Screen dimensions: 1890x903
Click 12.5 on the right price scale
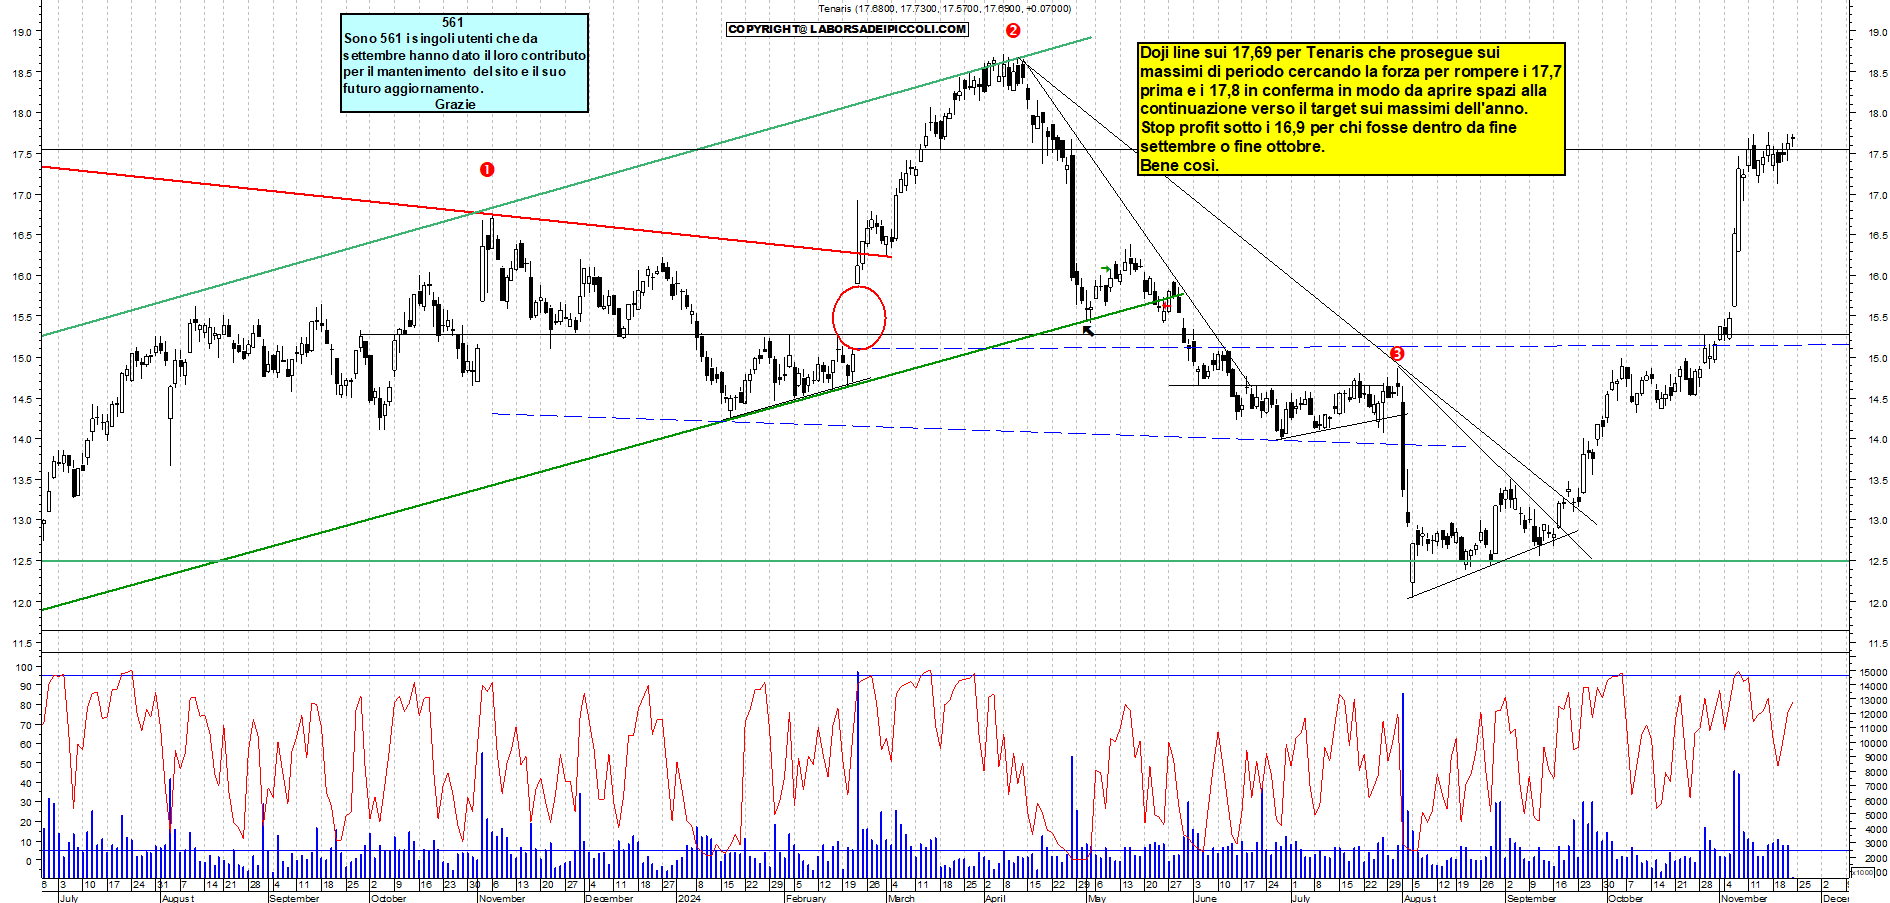pyautogui.click(x=1877, y=562)
